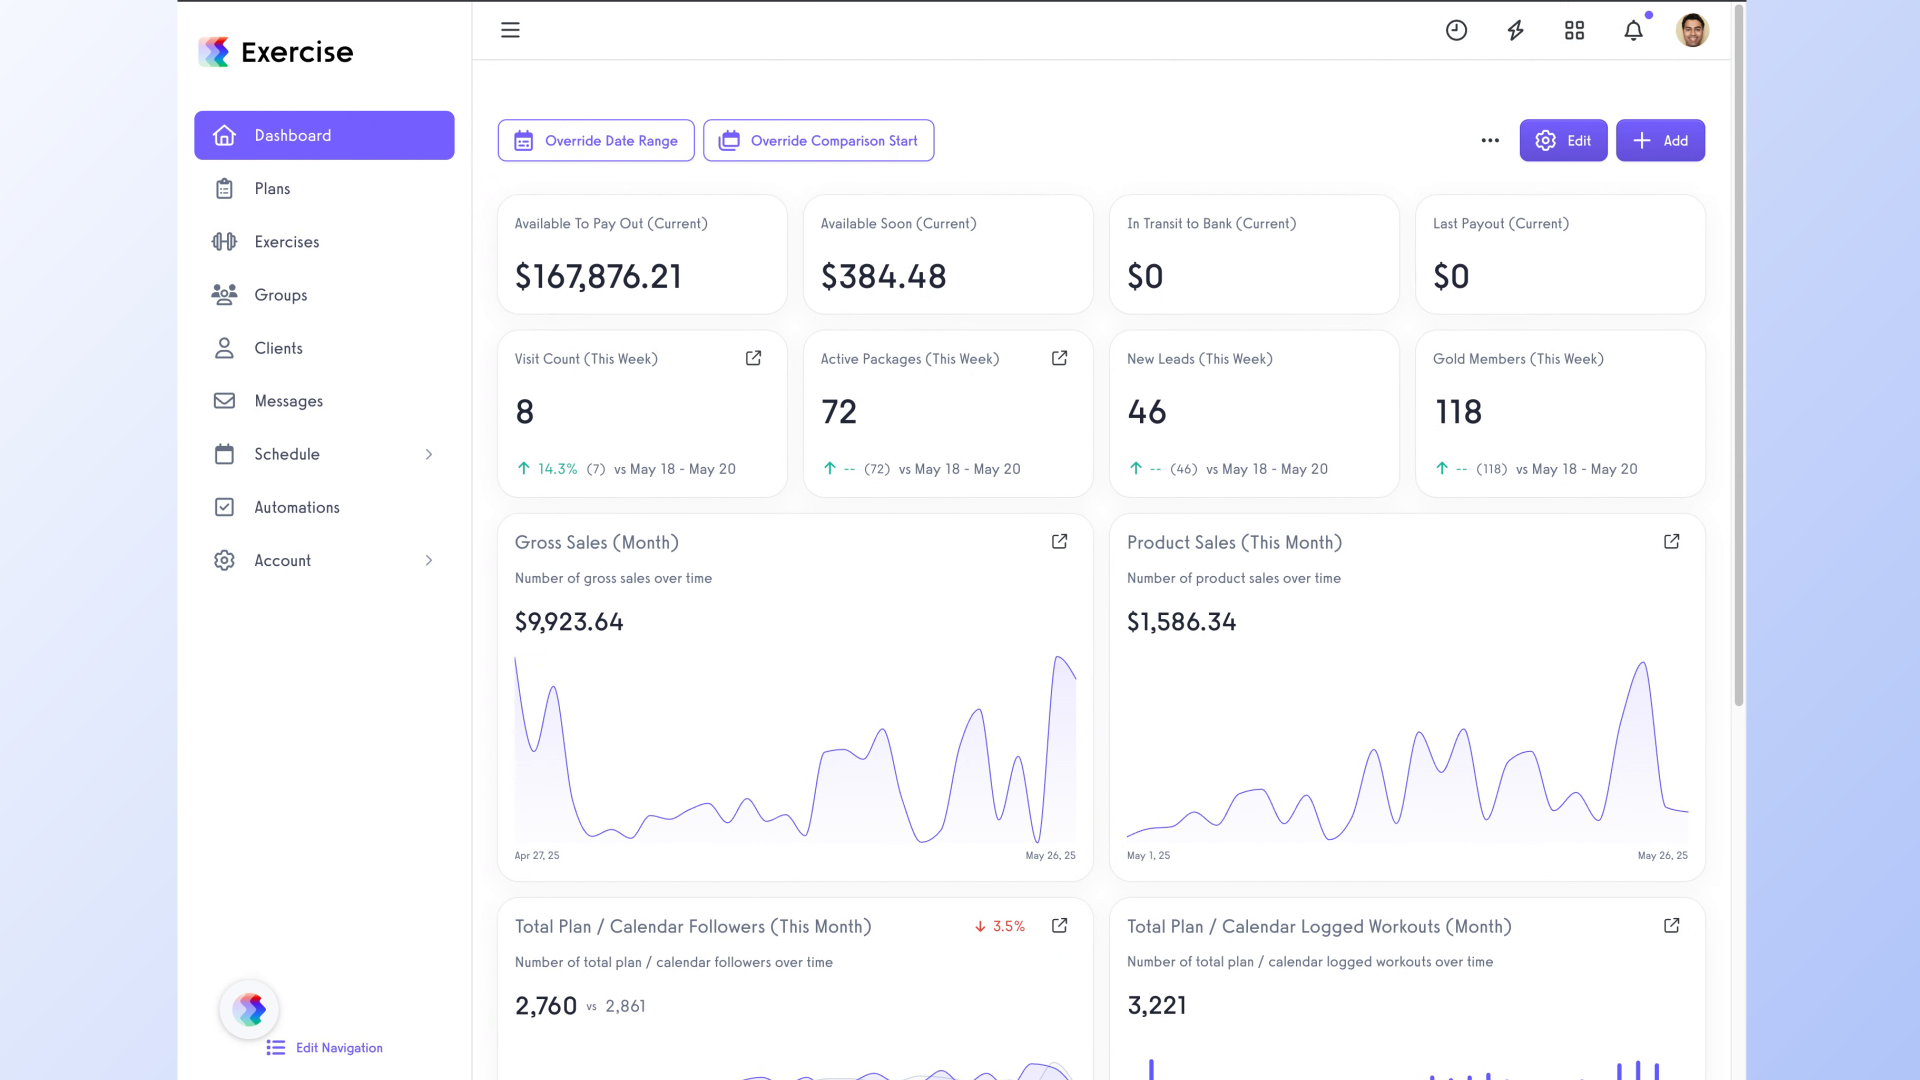This screenshot has width=1920, height=1080.
Task: Open the hamburger menu toggle
Action: coord(510,30)
